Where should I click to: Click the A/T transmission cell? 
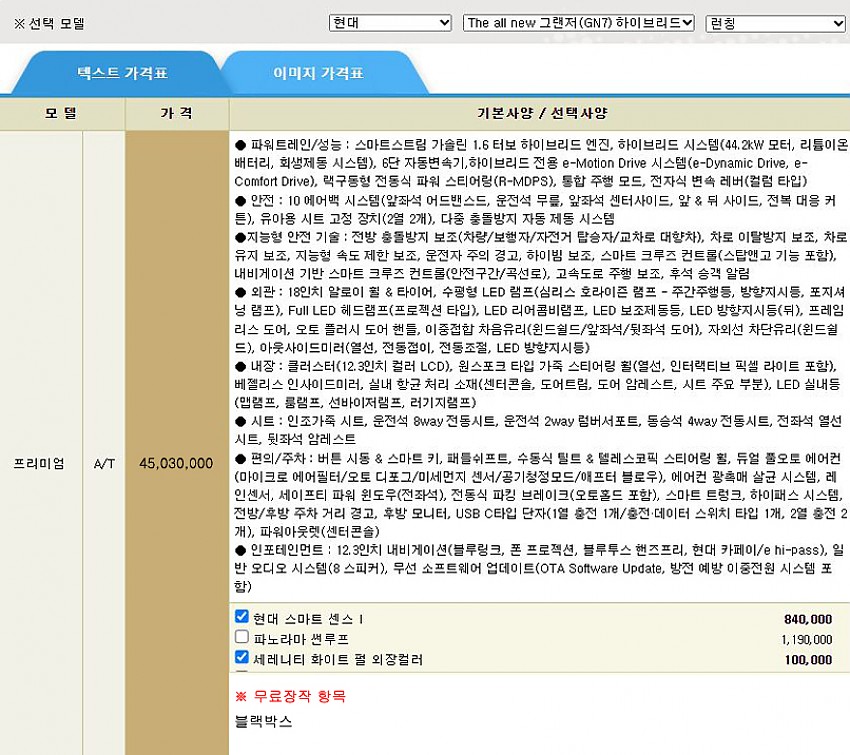tap(104, 463)
